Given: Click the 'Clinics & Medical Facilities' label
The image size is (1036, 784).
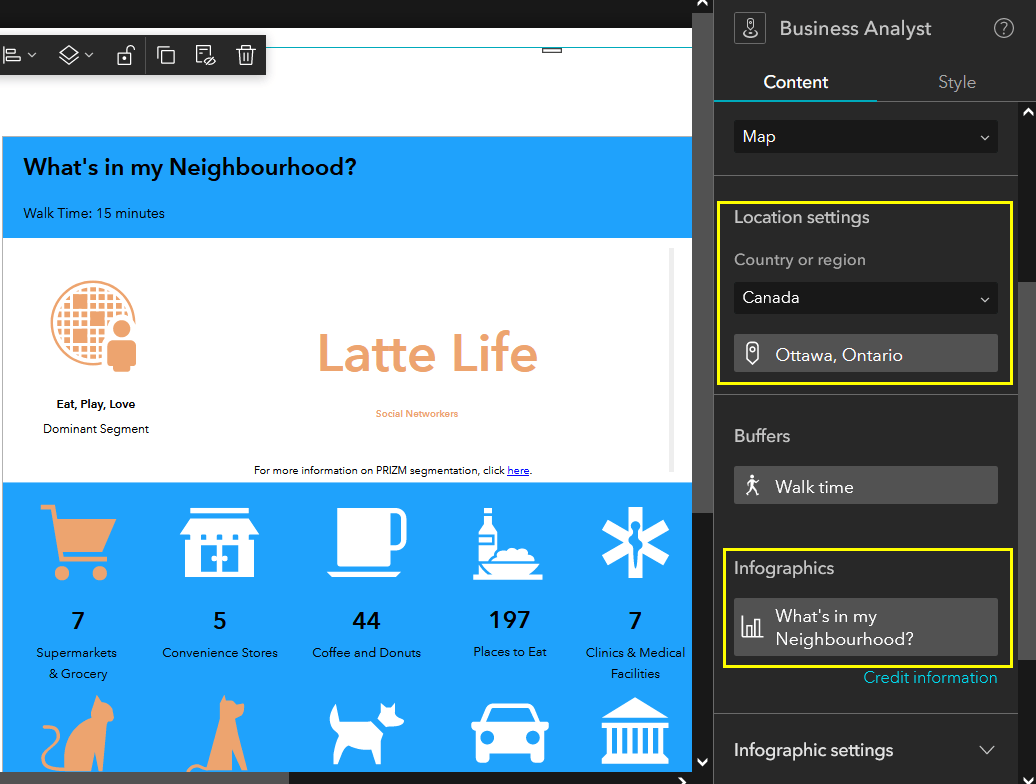Looking at the screenshot, I should point(635,663).
